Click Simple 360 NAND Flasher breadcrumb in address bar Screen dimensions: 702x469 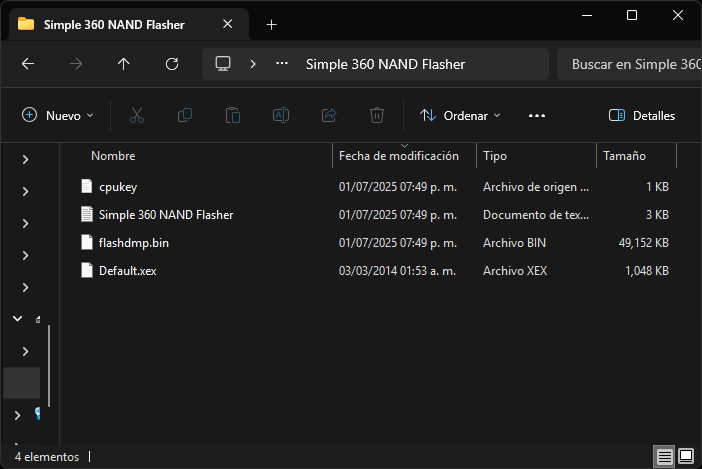tap(385, 64)
